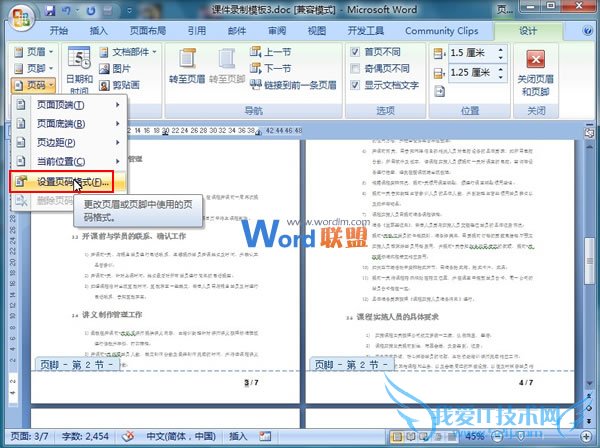Click 字数: 2,454 word count
This screenshot has height=448, width=600.
85,436
